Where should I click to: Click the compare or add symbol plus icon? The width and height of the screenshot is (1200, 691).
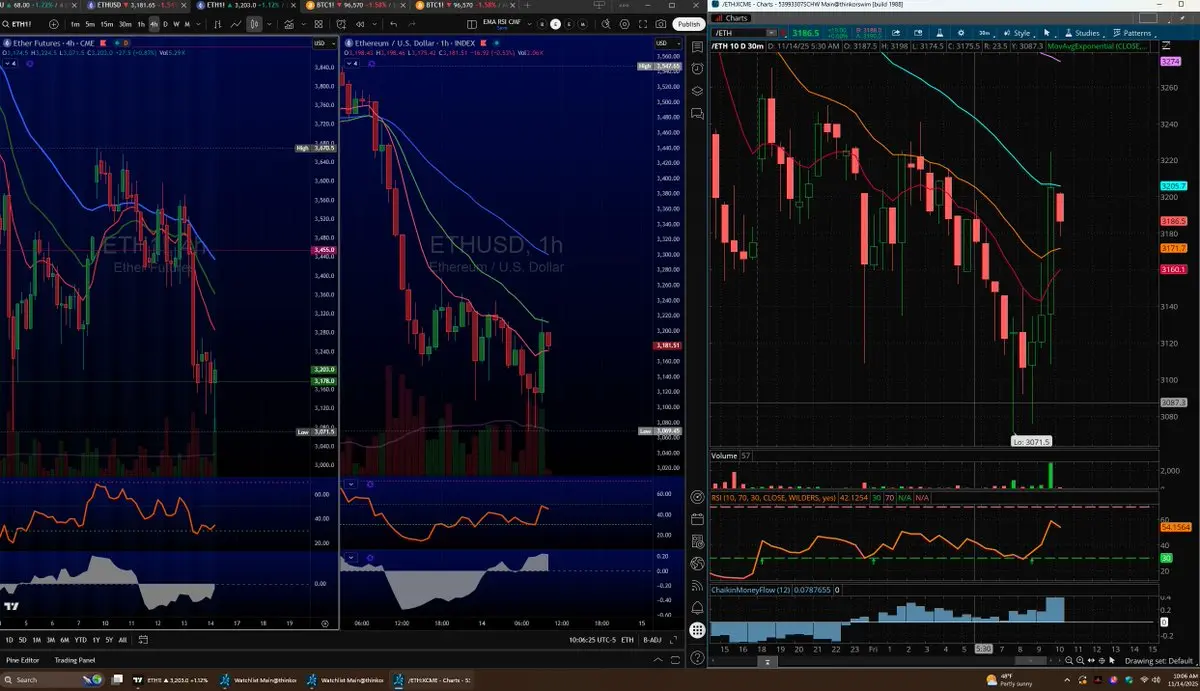point(54,24)
